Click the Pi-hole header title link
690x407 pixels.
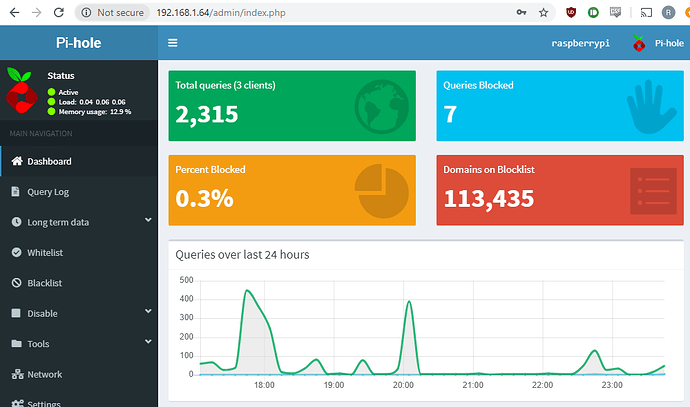[x=79, y=44]
